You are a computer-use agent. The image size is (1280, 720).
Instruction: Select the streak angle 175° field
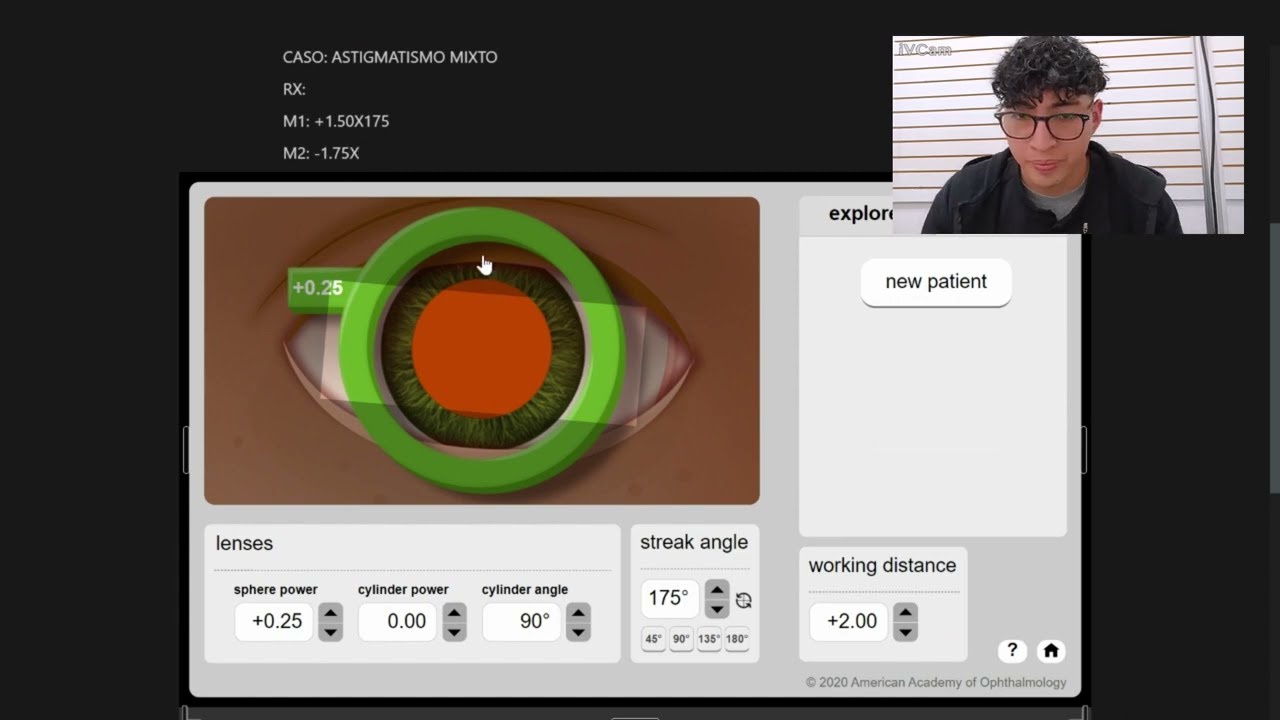tap(670, 598)
